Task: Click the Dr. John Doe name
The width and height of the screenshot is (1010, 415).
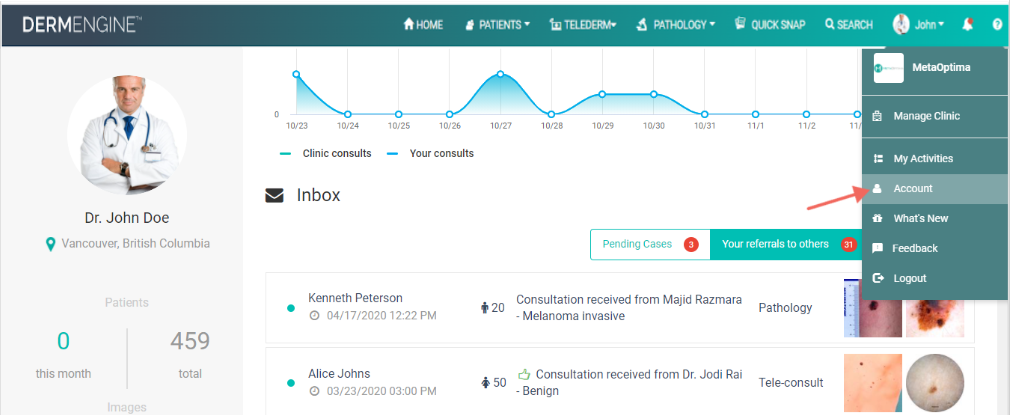Action: 127,218
